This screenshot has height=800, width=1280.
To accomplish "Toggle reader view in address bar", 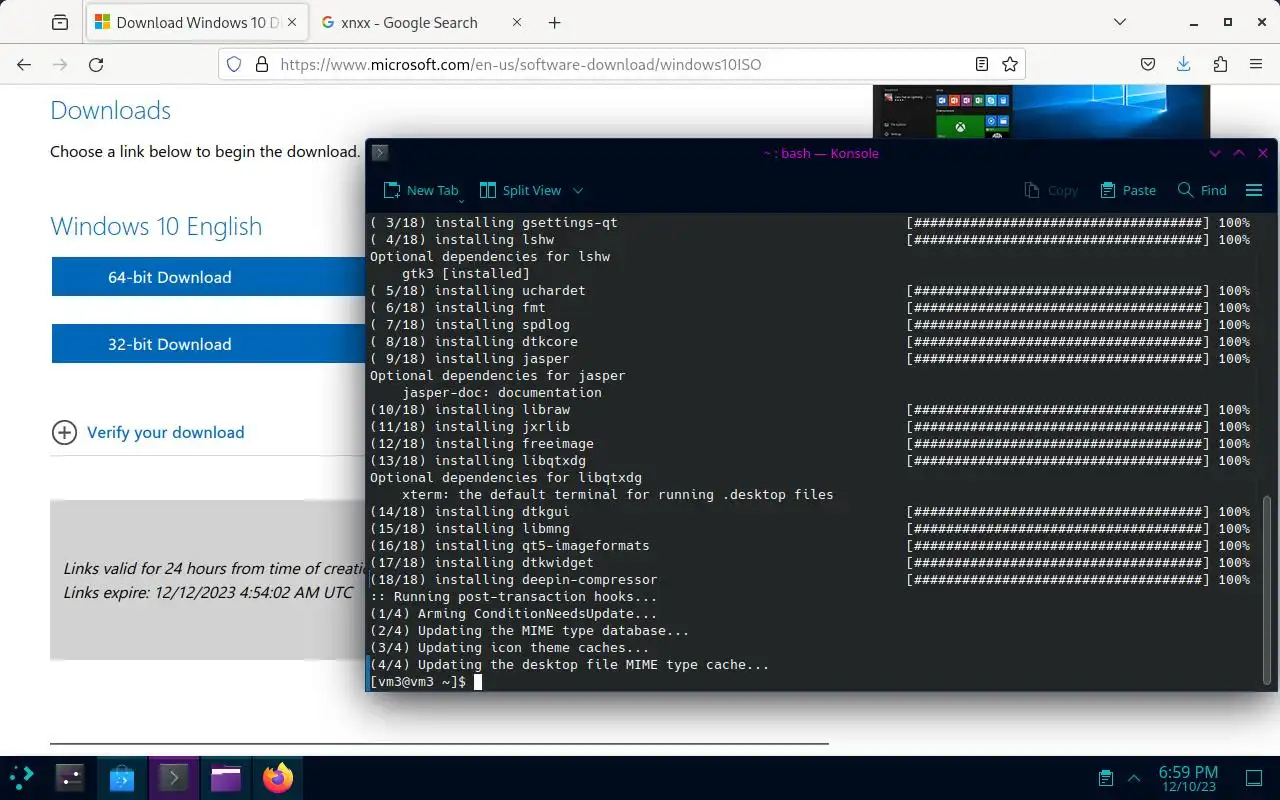I will [982, 64].
